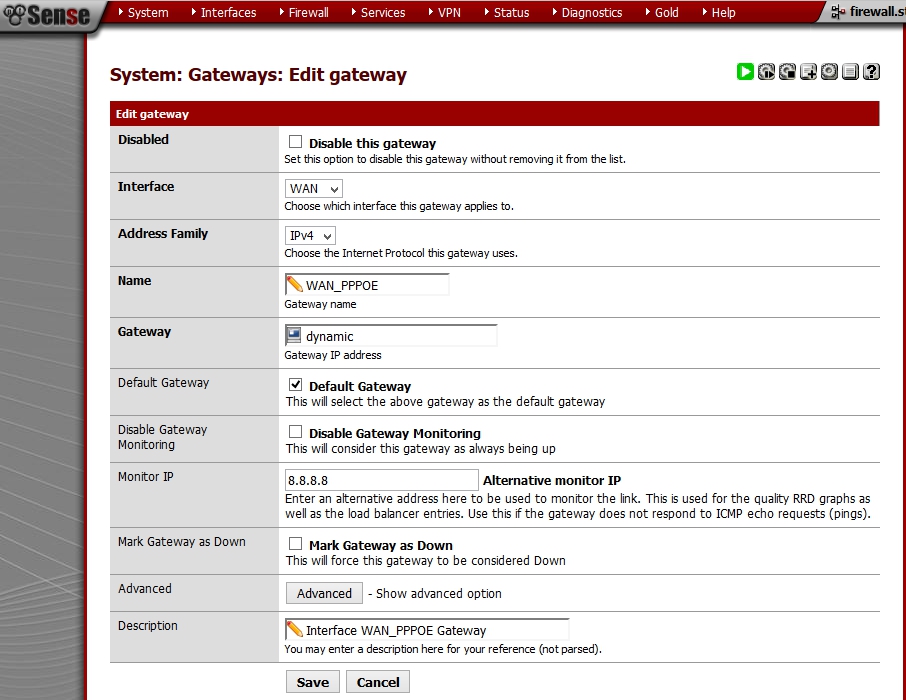Enable Disable Gateway Monitoring checkbox
The image size is (906, 700).
click(295, 432)
